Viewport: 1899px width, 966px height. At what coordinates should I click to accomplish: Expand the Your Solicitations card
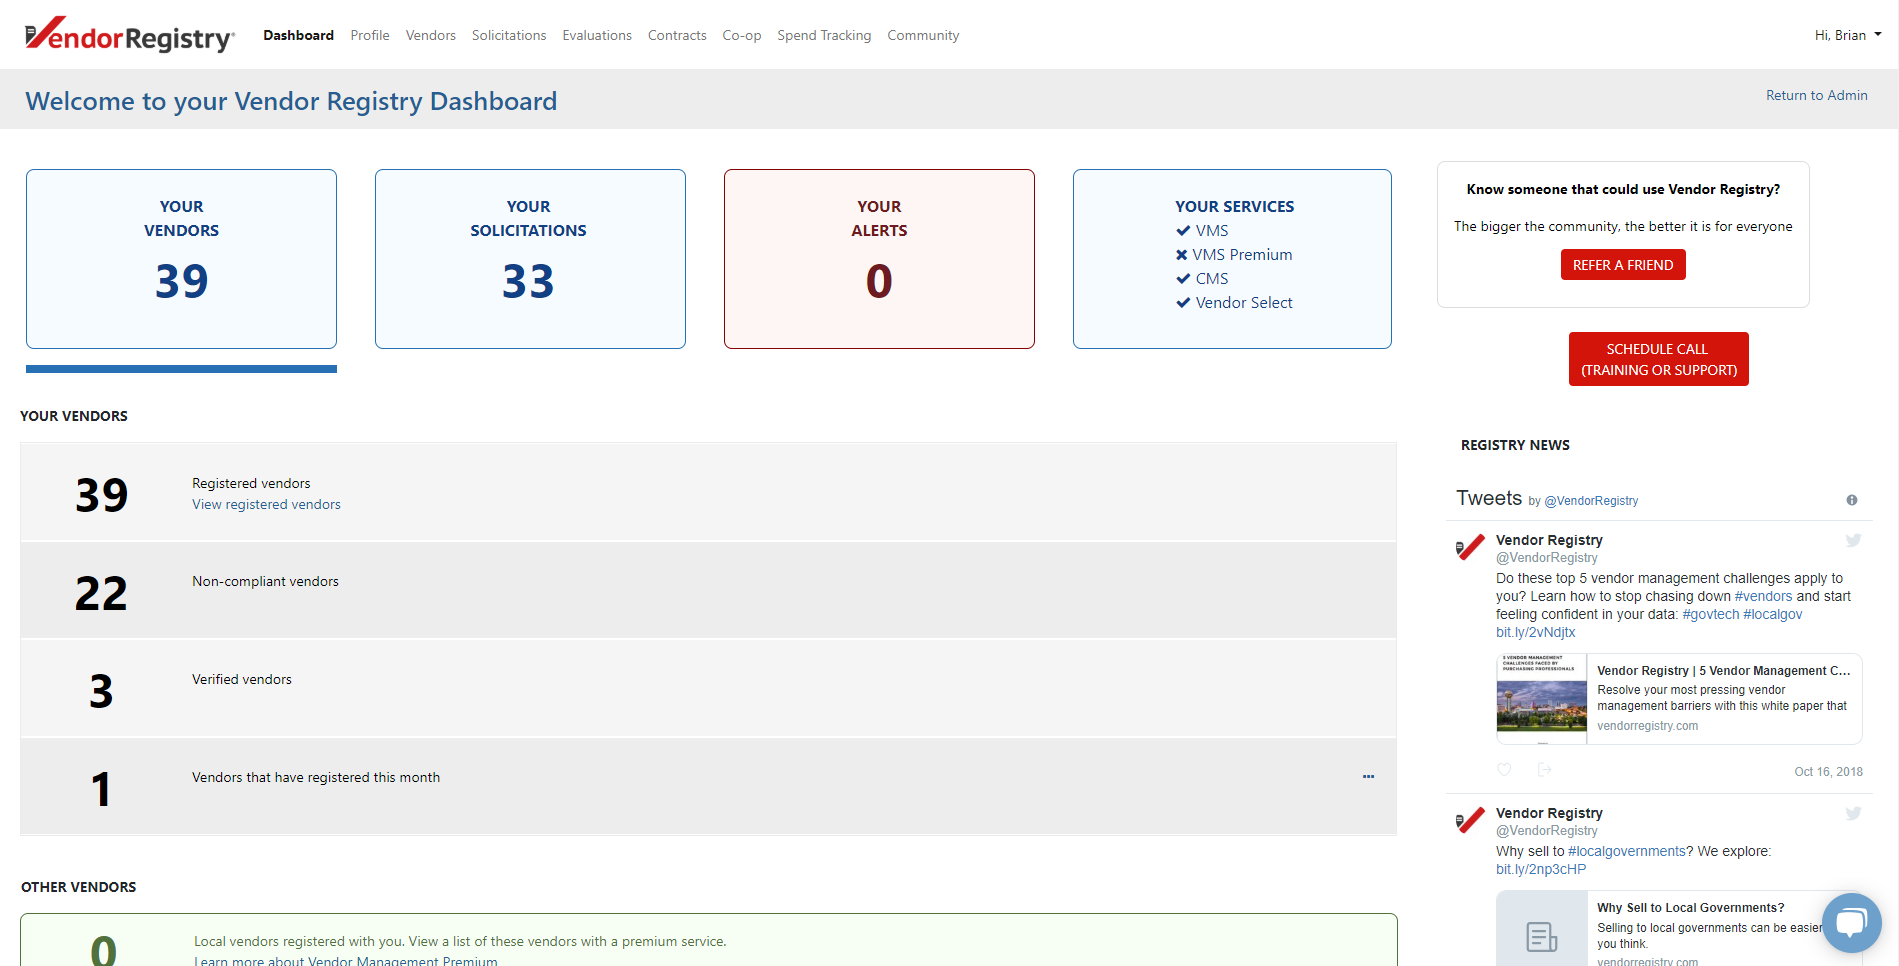point(530,259)
